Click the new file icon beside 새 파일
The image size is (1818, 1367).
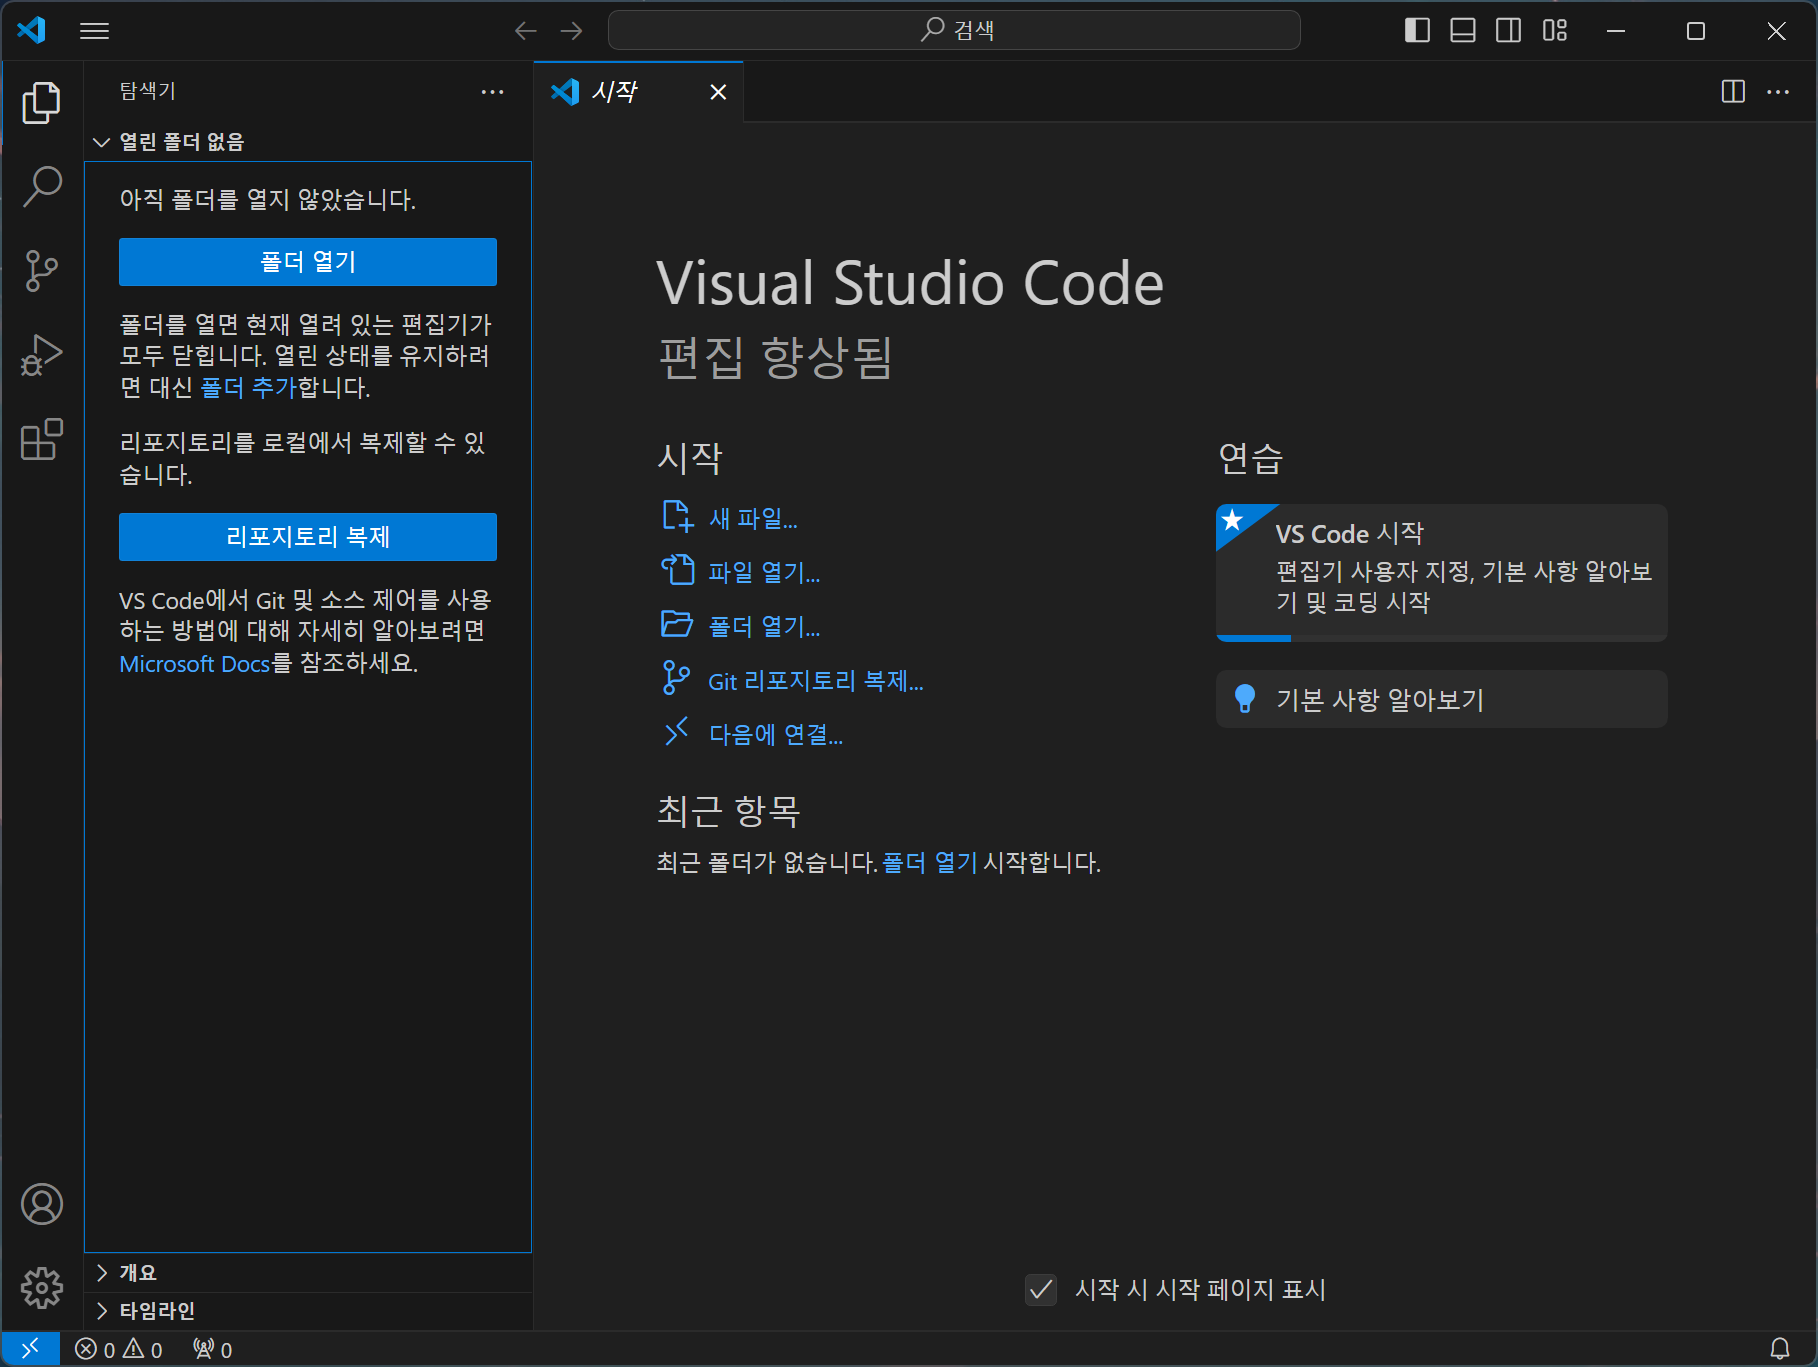tap(677, 517)
